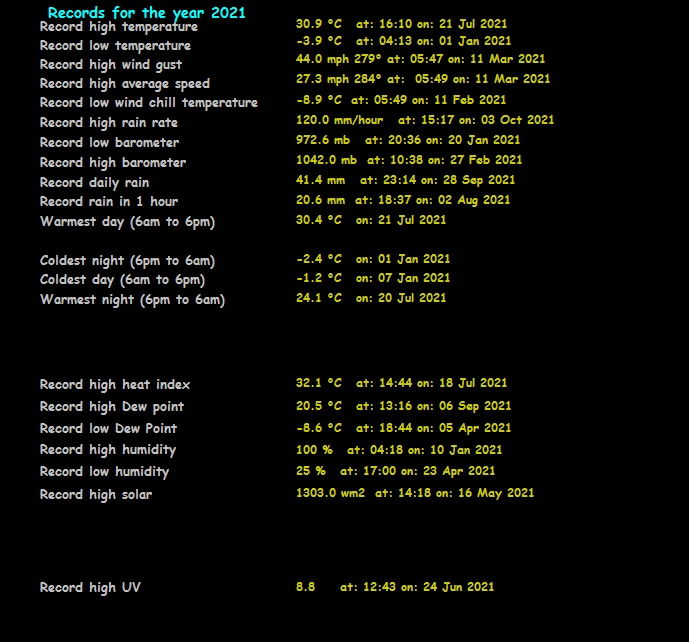This screenshot has height=642, width=689.
Task: Select the 'Record high temperature' label
Action: pos(118,27)
